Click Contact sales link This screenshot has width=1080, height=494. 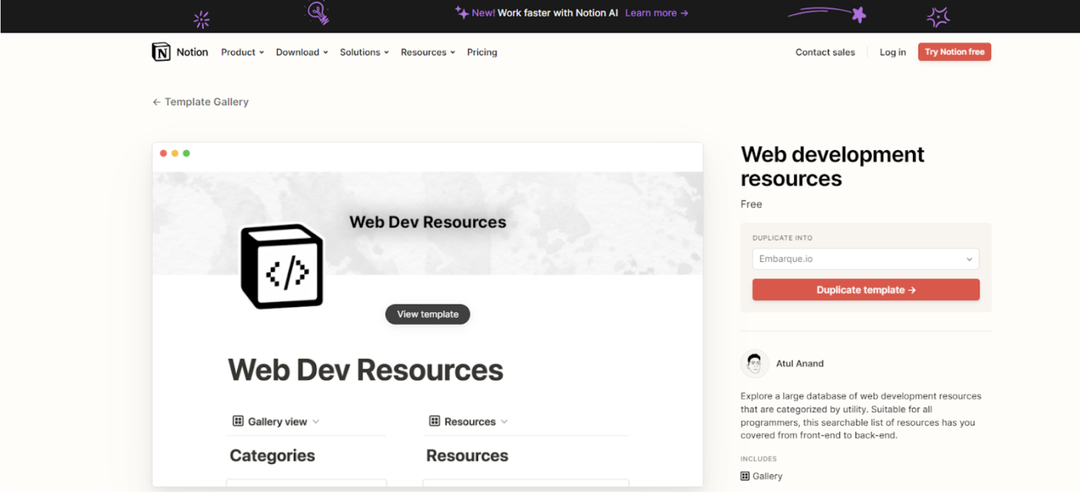point(825,52)
